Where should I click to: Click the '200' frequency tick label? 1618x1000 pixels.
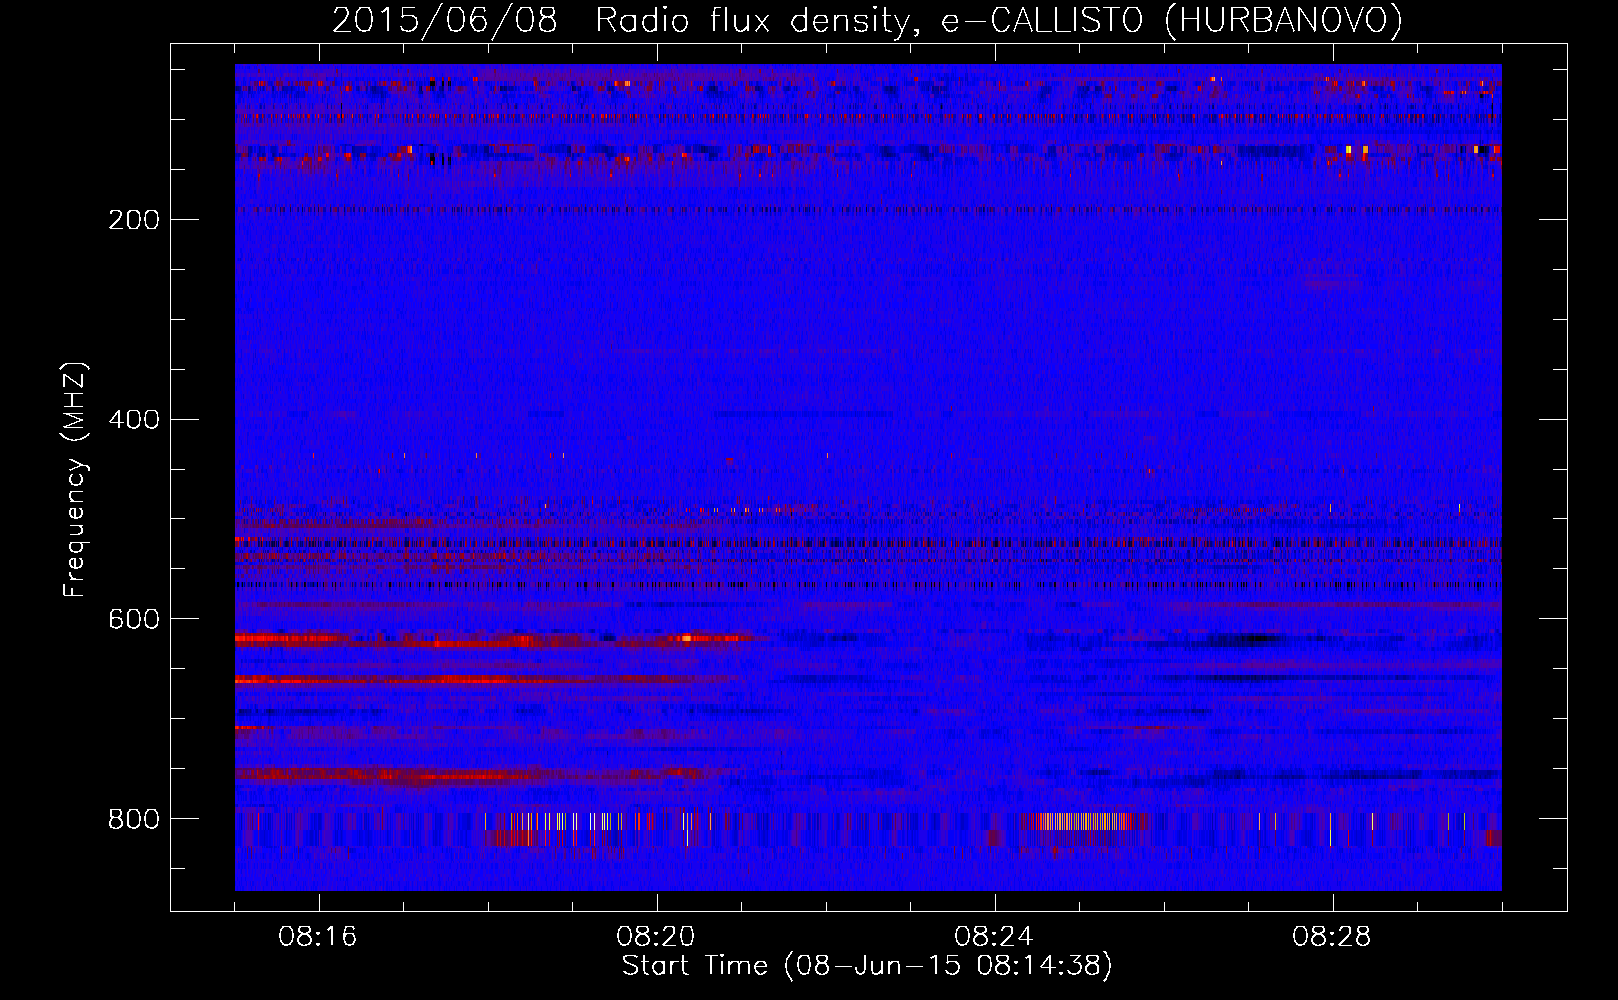[x=134, y=220]
